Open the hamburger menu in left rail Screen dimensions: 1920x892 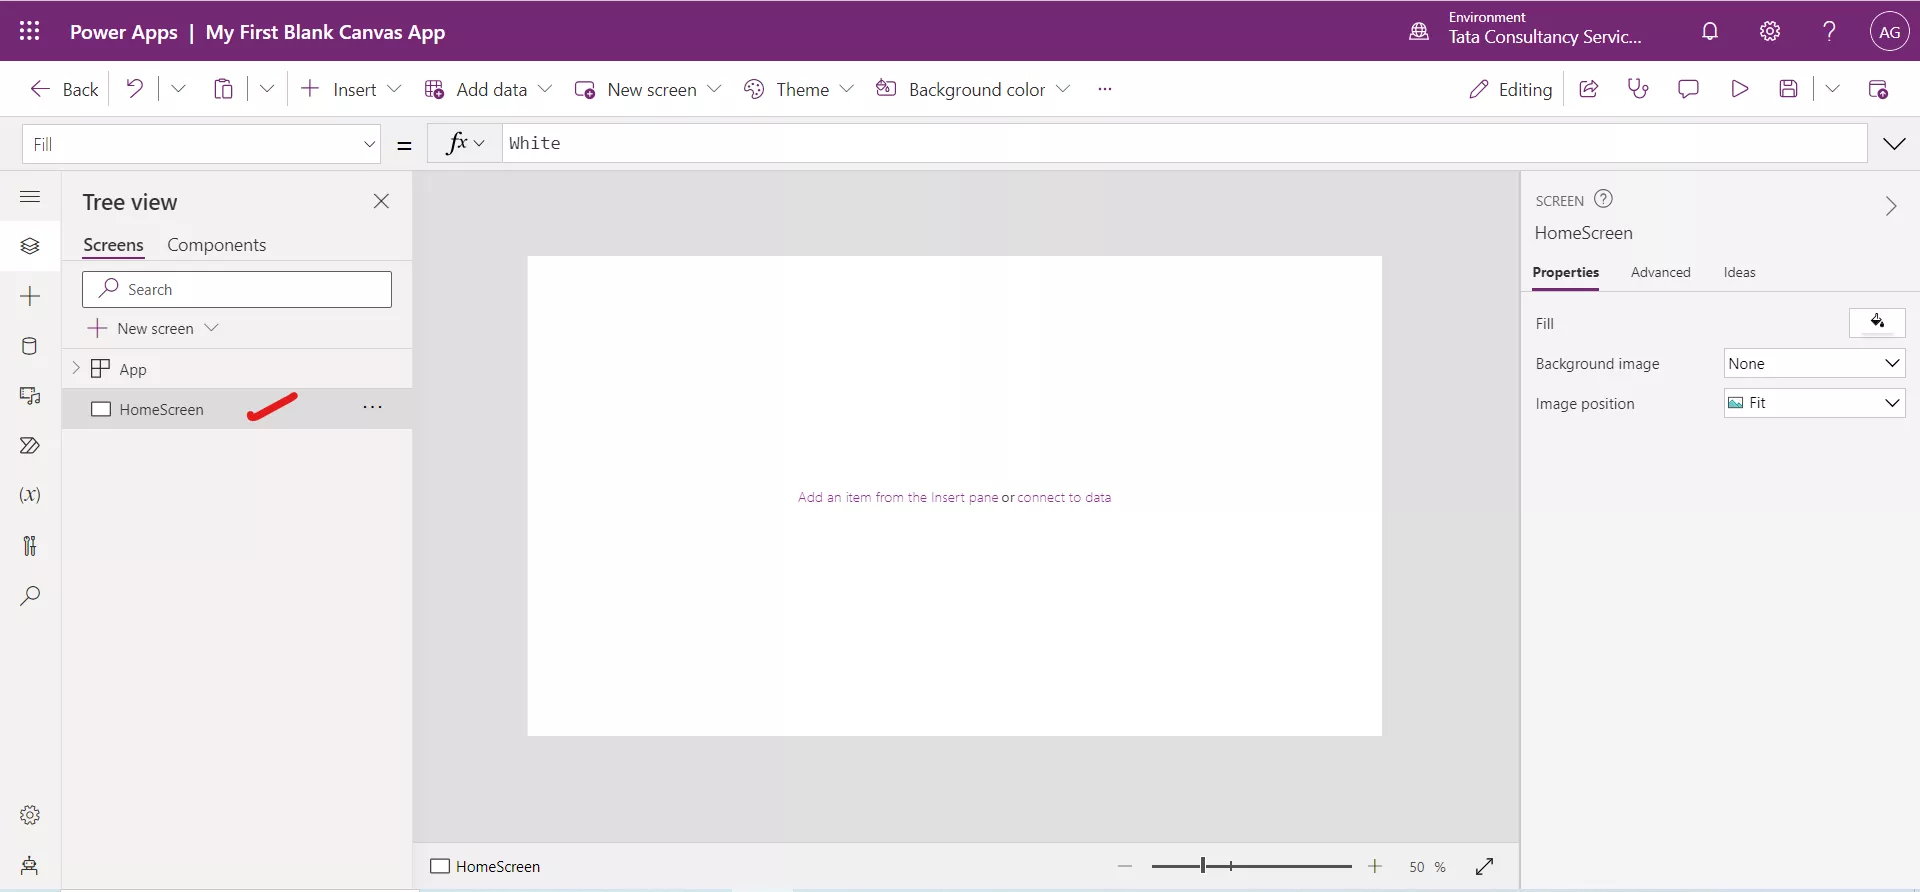tap(30, 197)
